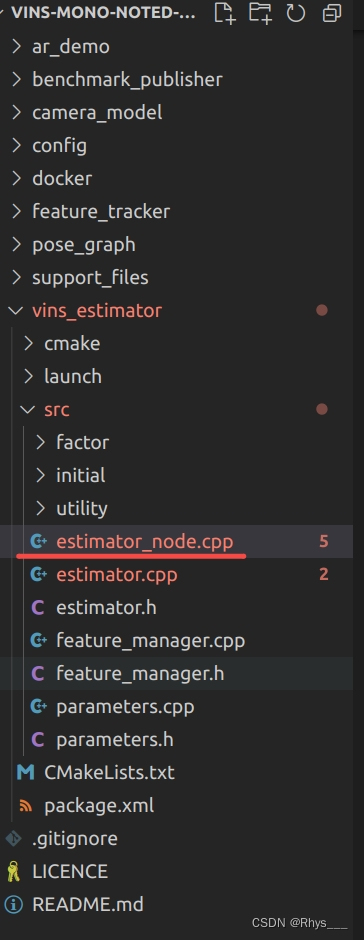Viewport: 364px width, 940px height.
Task: Collapse all folders in Explorer
Action: point(332,13)
